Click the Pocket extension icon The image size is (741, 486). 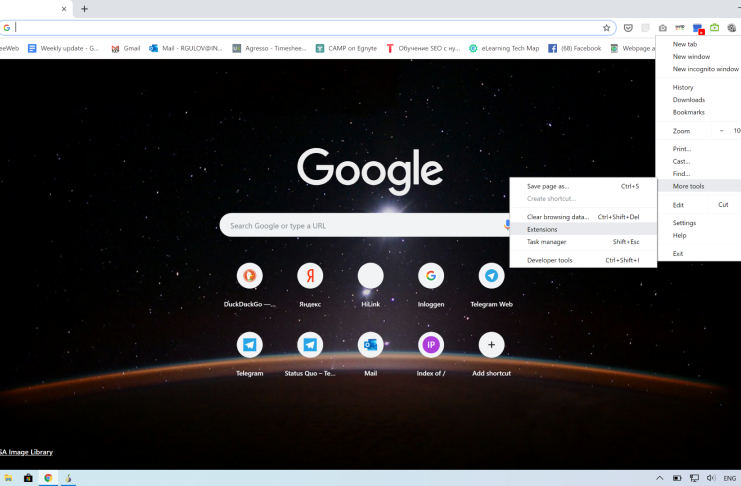628,28
